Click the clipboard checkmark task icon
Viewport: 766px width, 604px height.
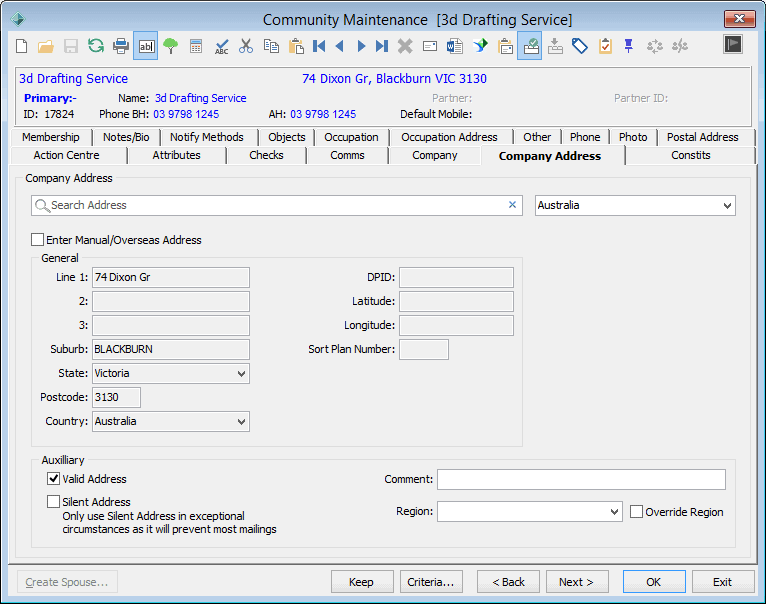point(605,46)
